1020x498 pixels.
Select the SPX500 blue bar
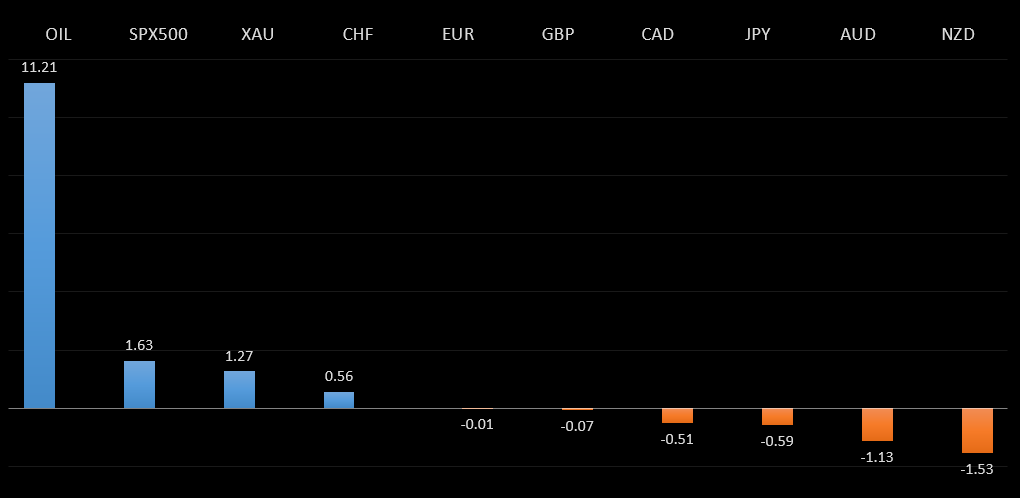pos(139,384)
